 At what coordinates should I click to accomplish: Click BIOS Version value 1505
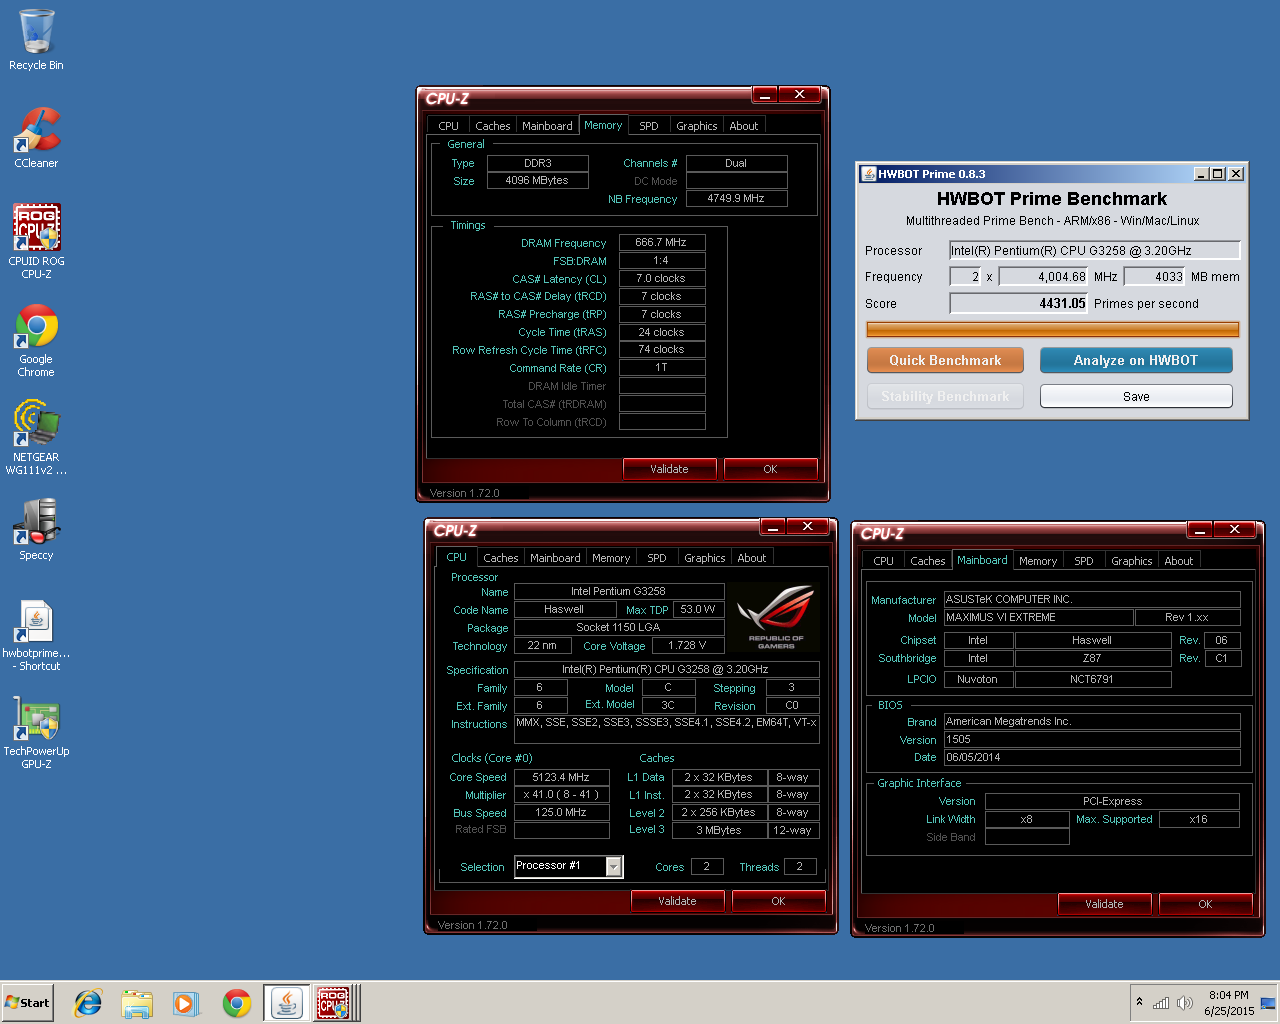(1092, 740)
